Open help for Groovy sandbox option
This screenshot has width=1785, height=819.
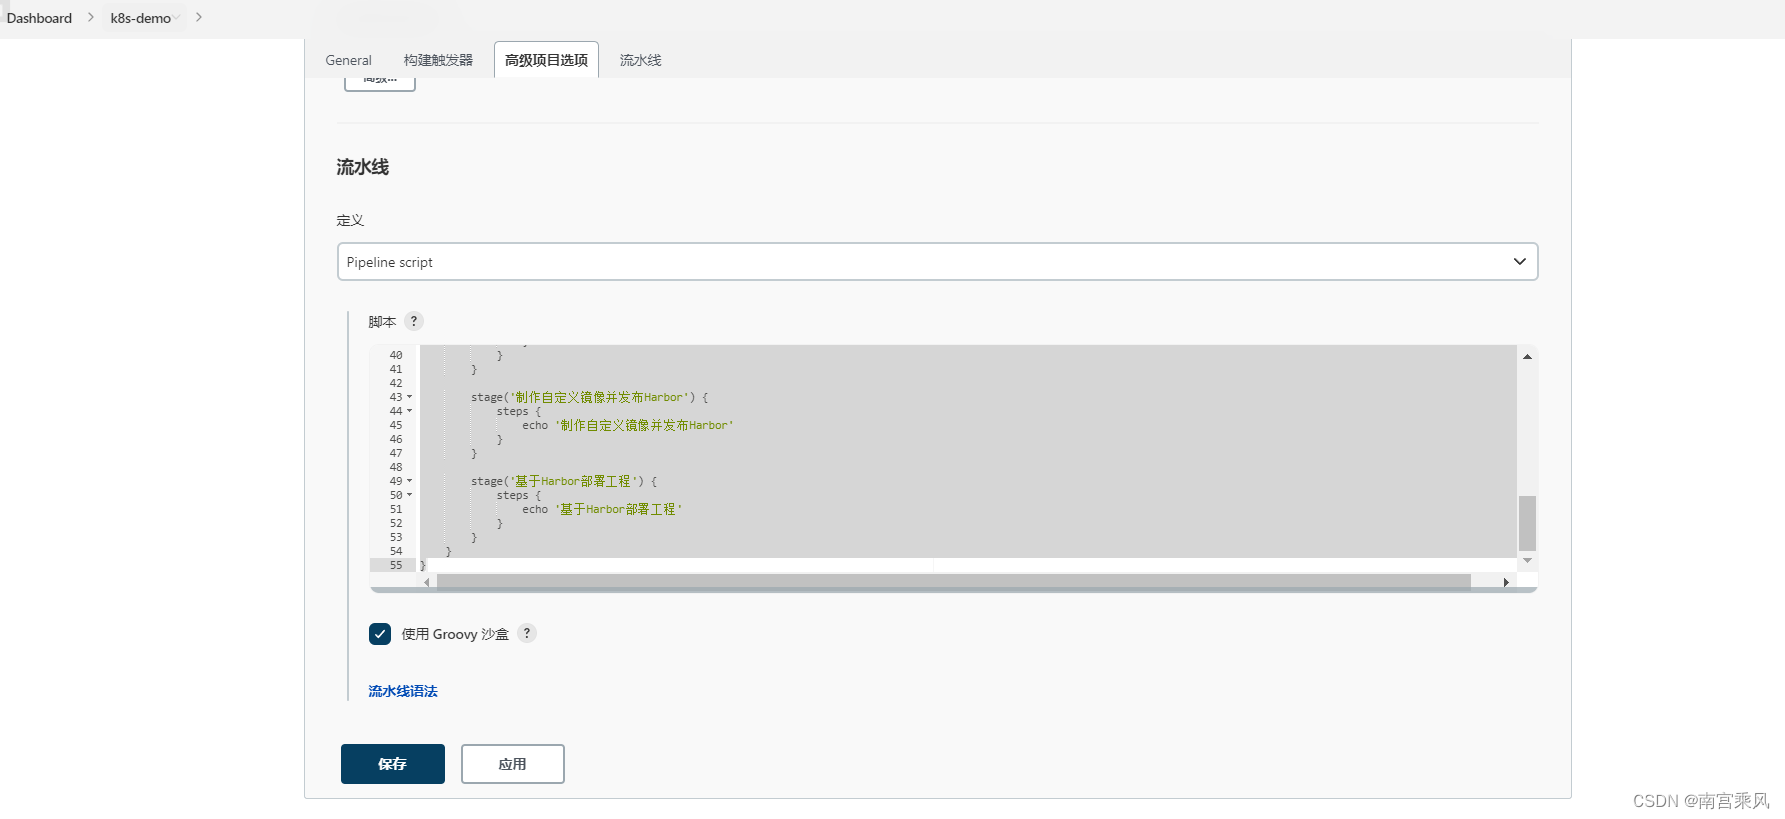(527, 633)
